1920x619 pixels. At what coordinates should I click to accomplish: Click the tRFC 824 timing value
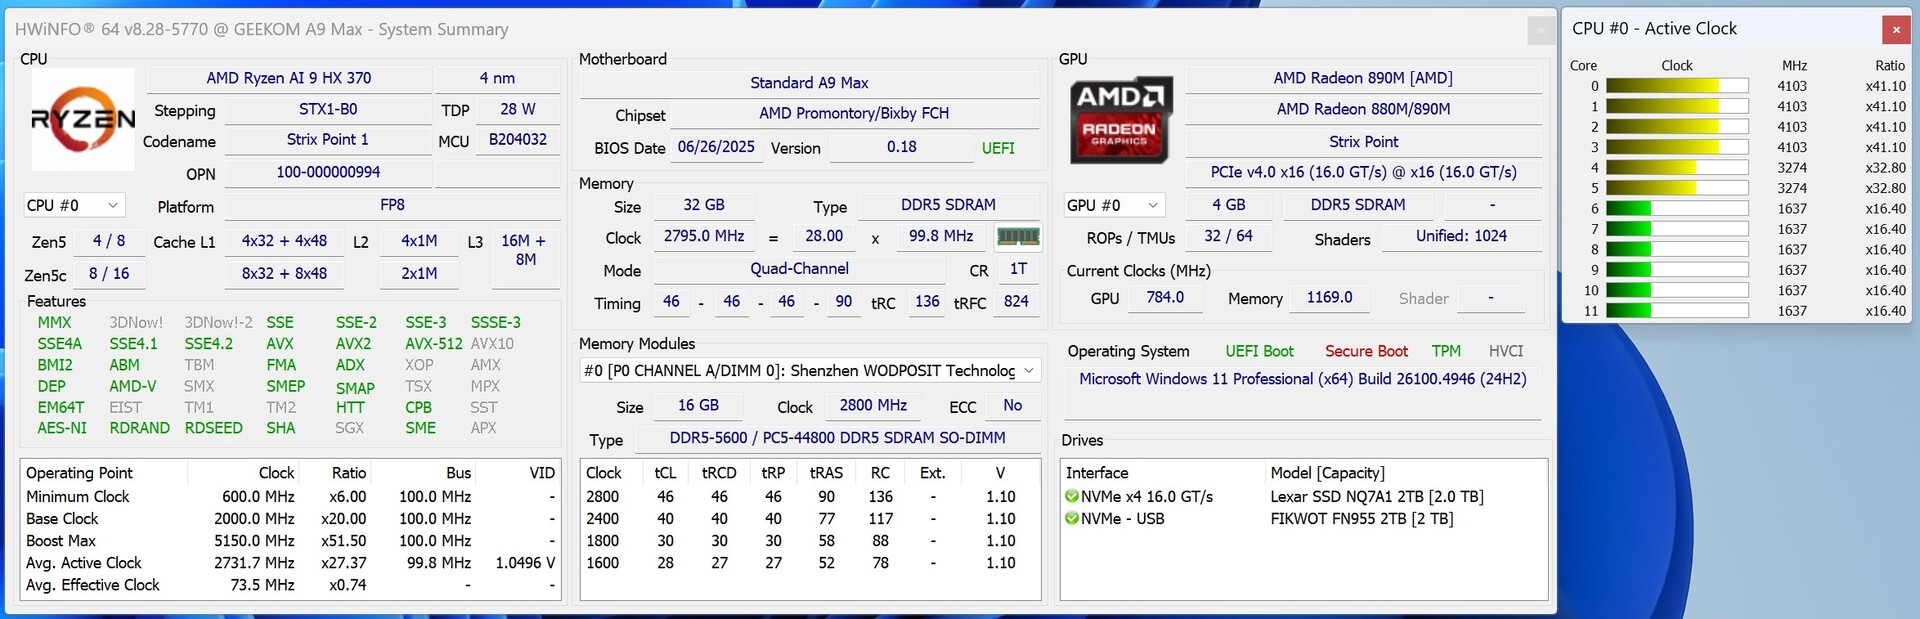click(x=1016, y=302)
